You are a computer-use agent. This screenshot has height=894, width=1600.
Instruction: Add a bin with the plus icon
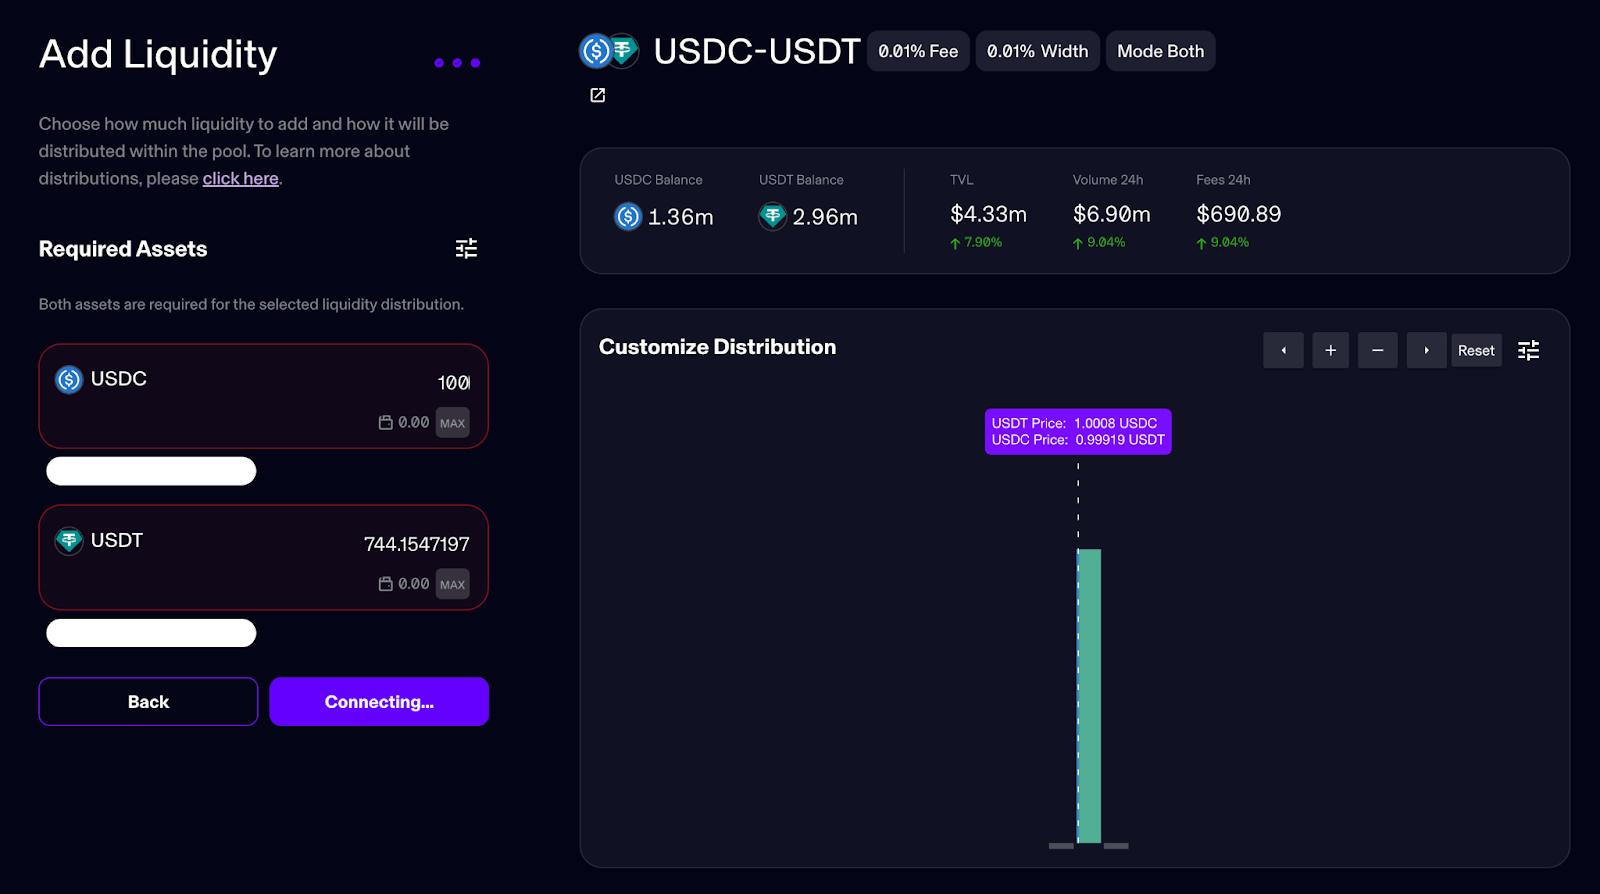1331,350
